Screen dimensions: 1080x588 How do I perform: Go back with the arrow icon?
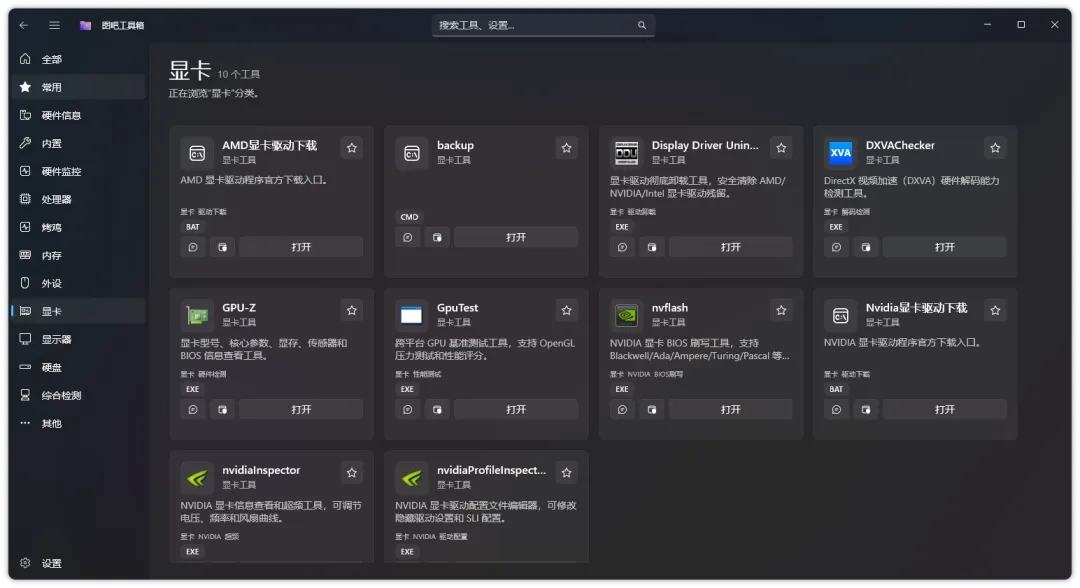[24, 25]
